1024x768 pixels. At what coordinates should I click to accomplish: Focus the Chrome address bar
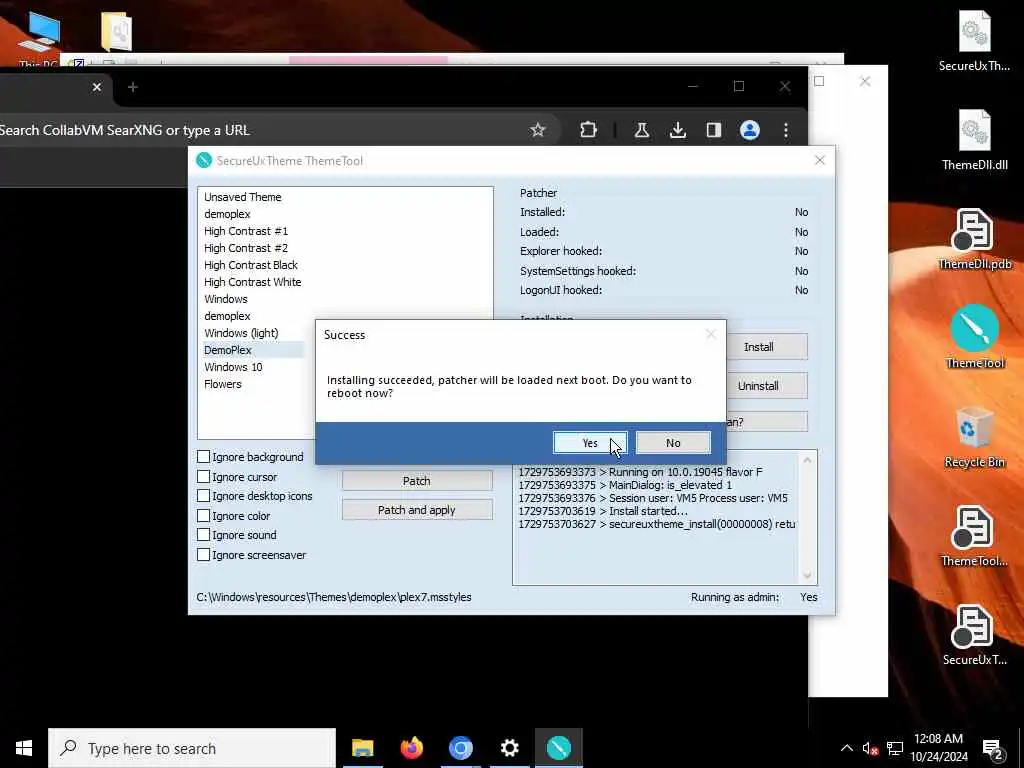coord(261,130)
